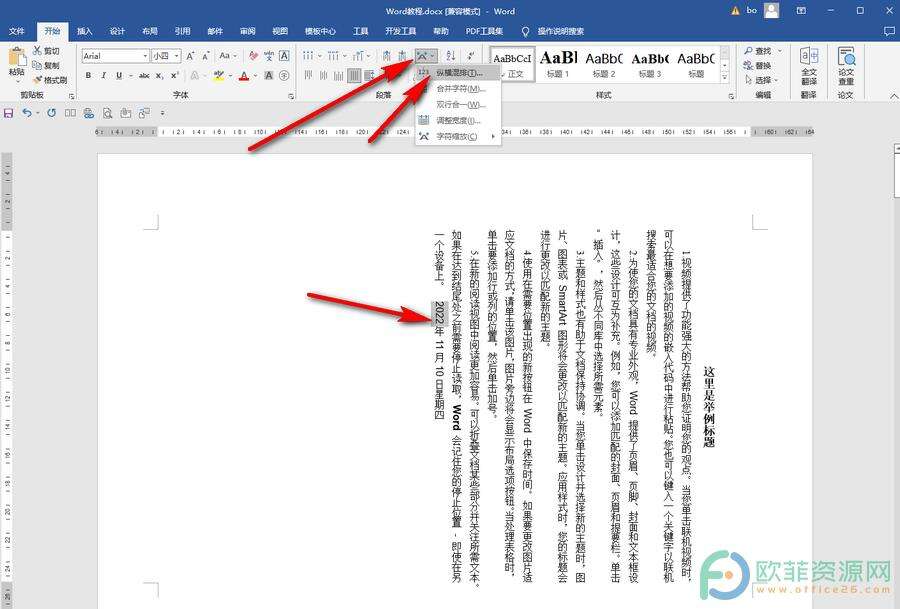Image resolution: width=900 pixels, height=609 pixels.
Task: Undo last action arrow icon
Action: coord(27,113)
